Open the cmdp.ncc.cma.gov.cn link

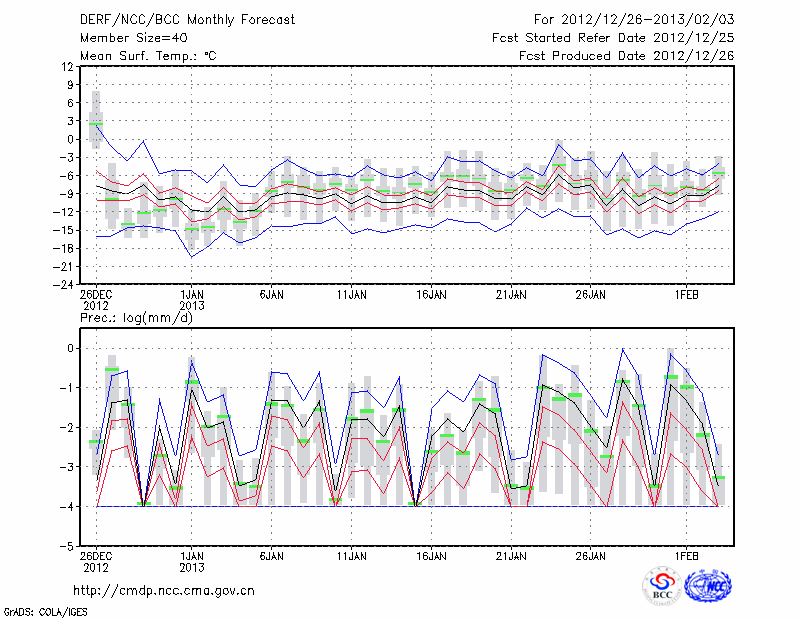[x=164, y=591]
